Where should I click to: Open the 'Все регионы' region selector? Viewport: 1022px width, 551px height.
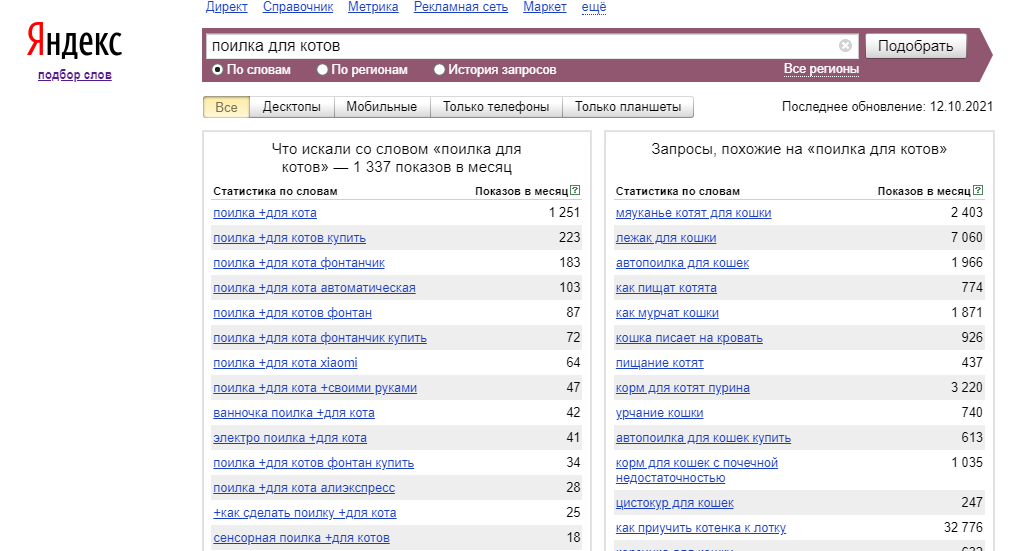tap(821, 69)
